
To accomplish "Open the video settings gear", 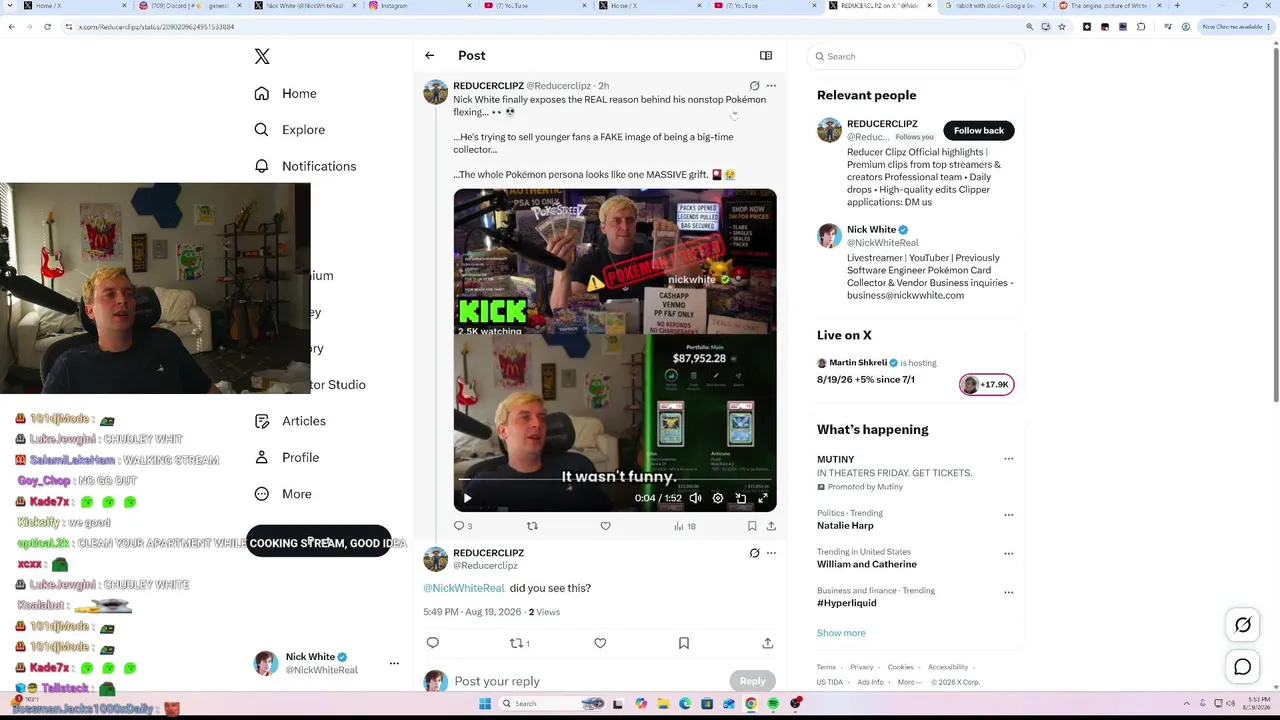I will click(x=718, y=498).
